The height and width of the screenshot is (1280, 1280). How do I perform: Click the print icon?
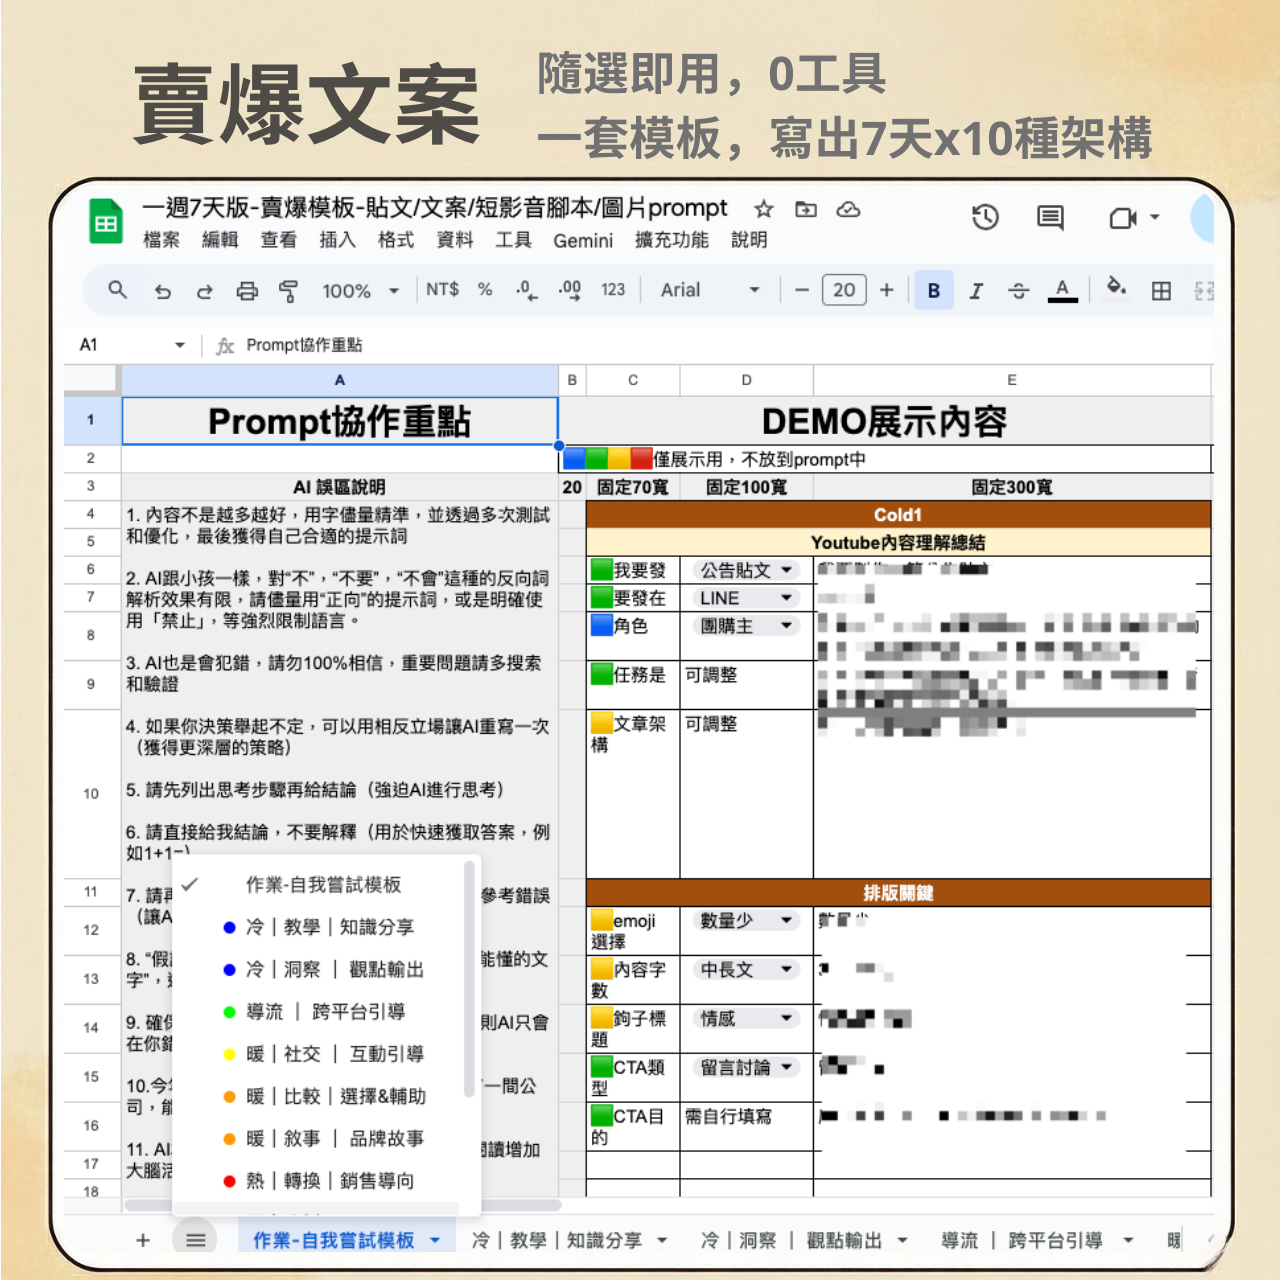247,290
